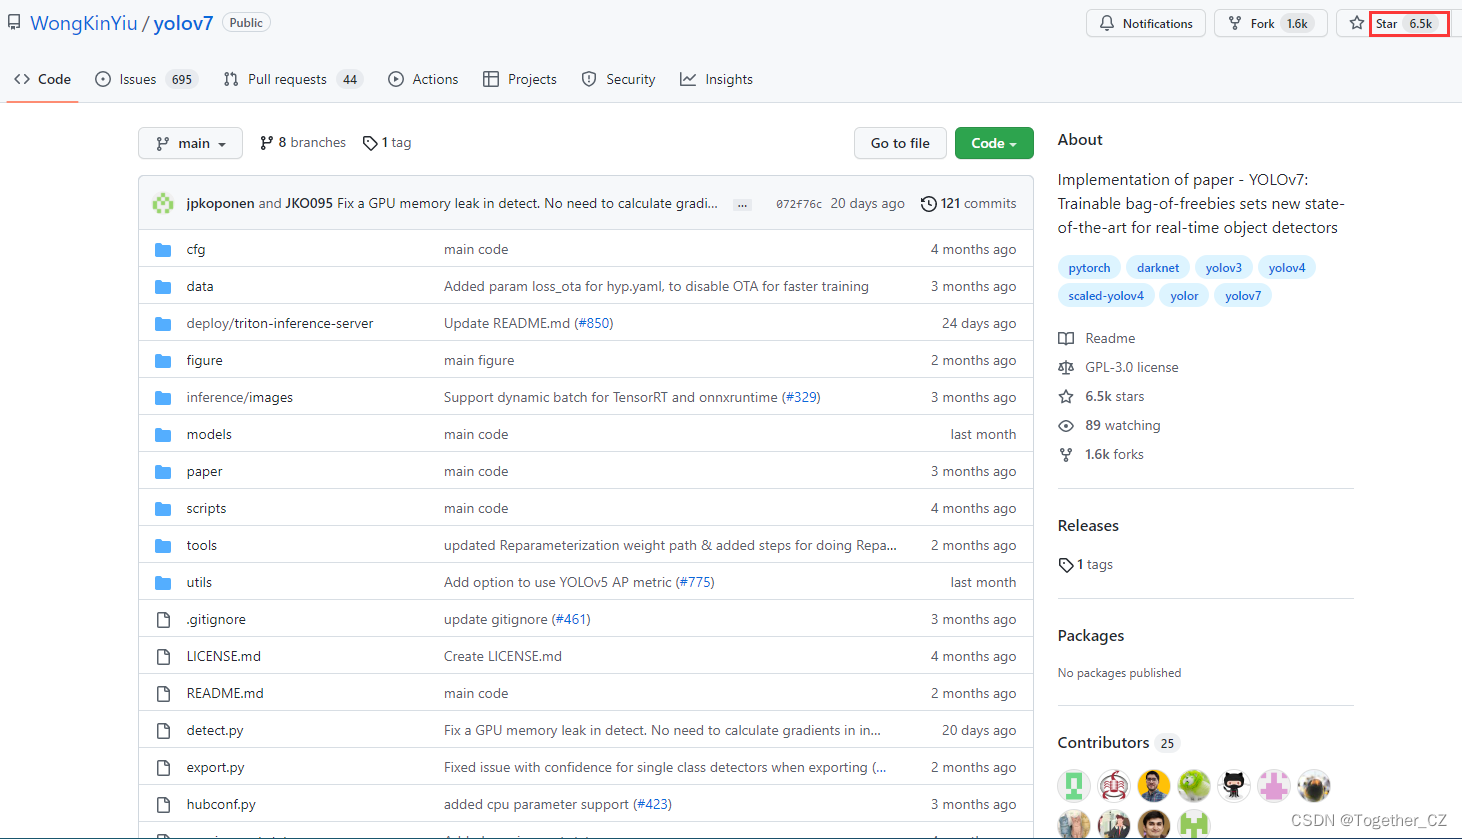Image resolution: width=1462 pixels, height=839 pixels.
Task: Select the scaled-yolov4 topic tag
Action: tap(1106, 295)
